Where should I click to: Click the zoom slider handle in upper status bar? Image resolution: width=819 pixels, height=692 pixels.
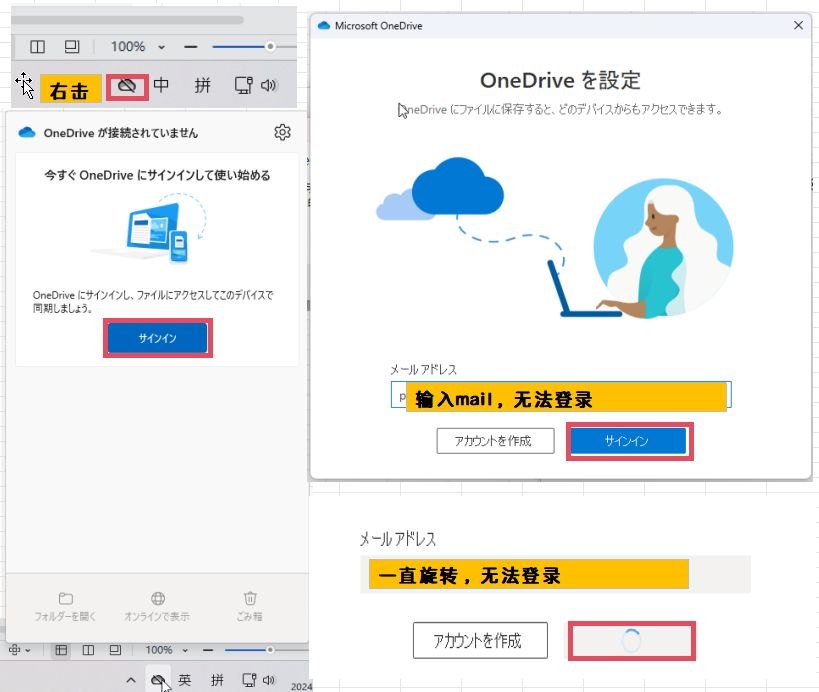pos(270,46)
